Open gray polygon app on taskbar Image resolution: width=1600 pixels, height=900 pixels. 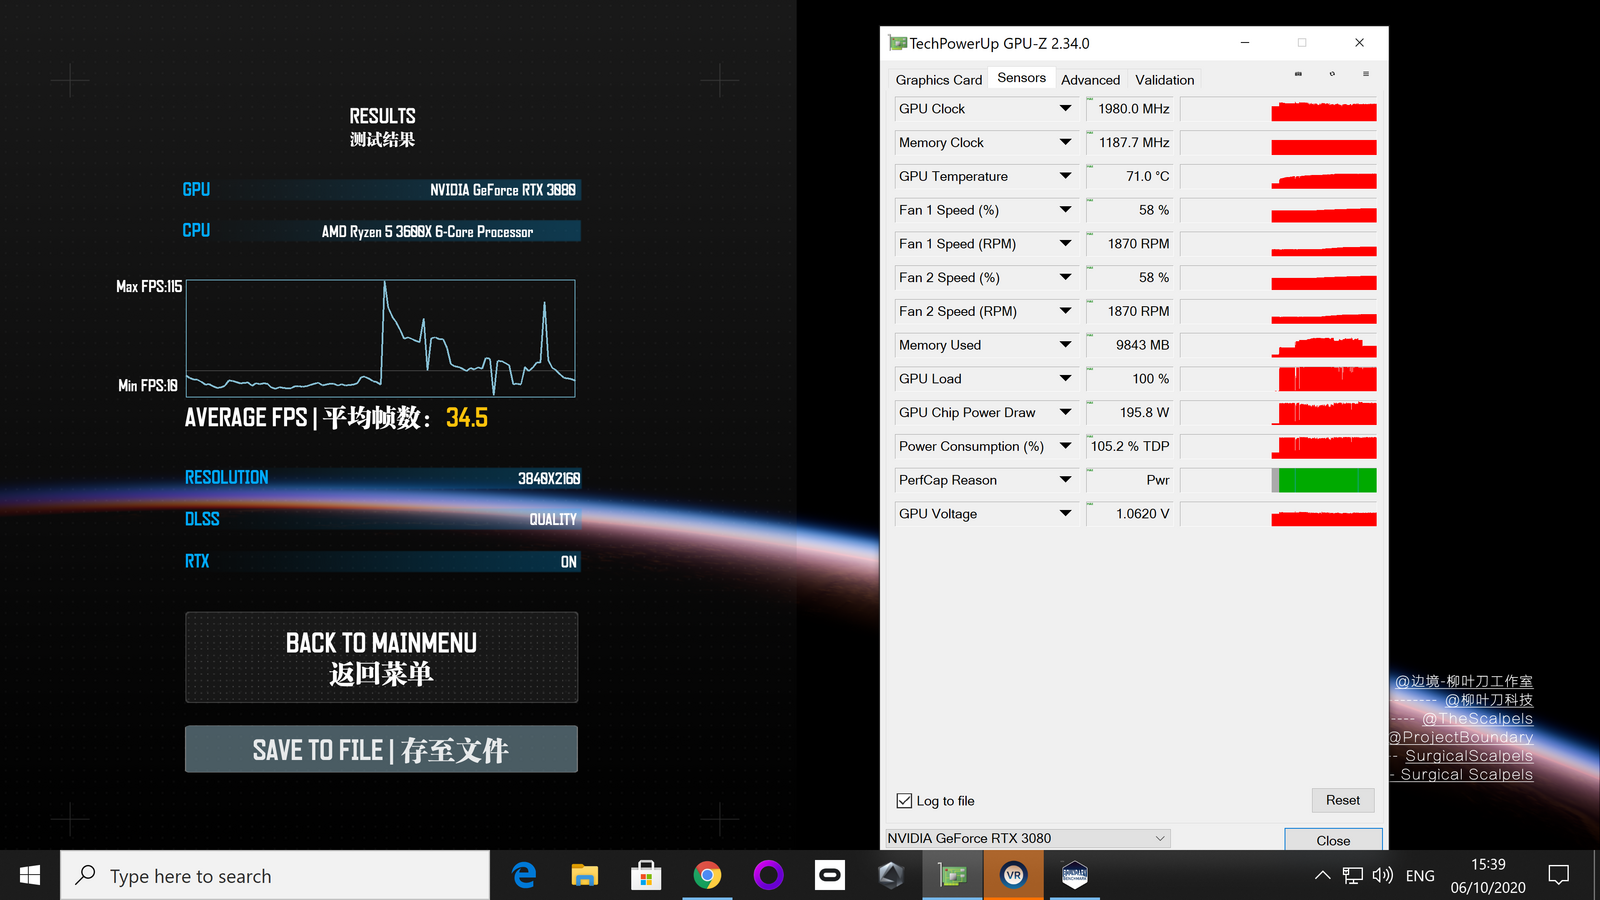pyautogui.click(x=891, y=876)
